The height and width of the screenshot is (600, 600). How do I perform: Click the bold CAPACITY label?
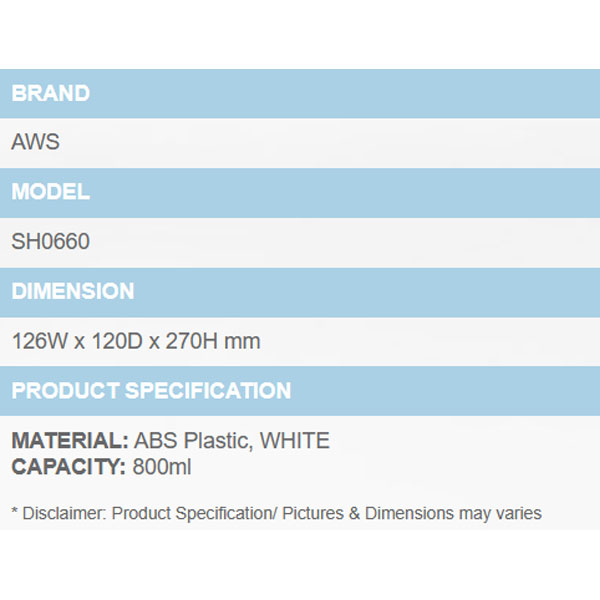[x=67, y=466]
